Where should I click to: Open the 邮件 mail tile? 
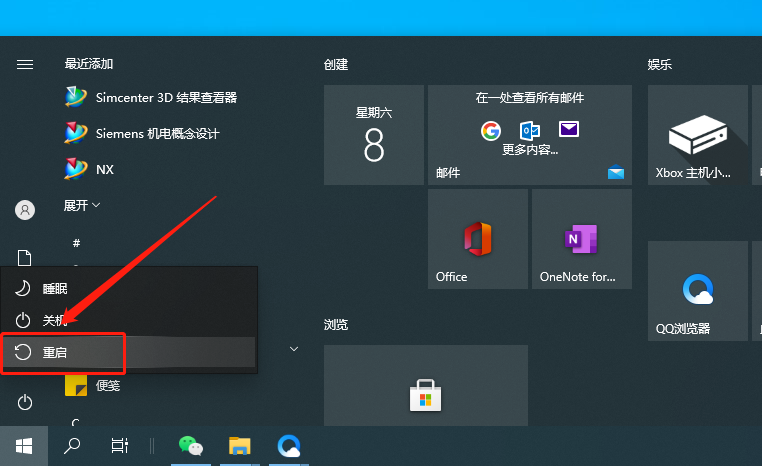click(530, 135)
